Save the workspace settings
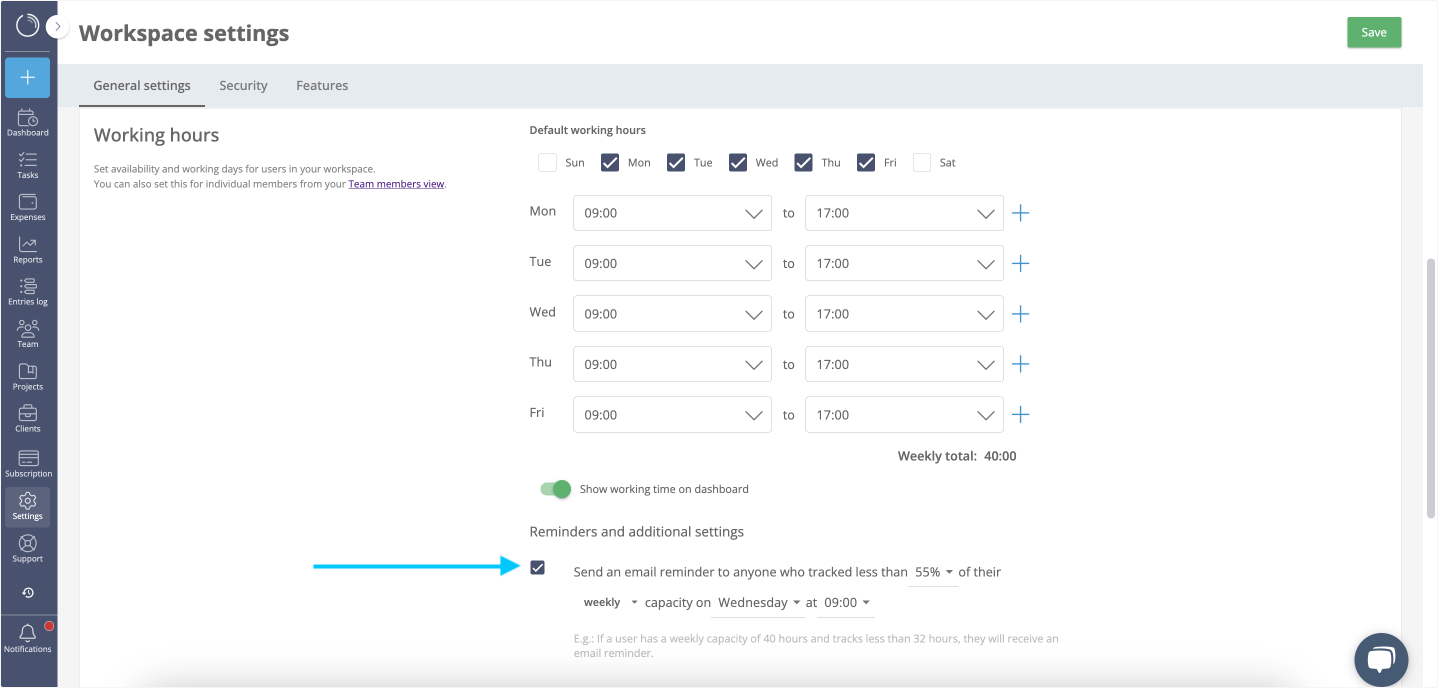1438x688 pixels. [x=1373, y=32]
